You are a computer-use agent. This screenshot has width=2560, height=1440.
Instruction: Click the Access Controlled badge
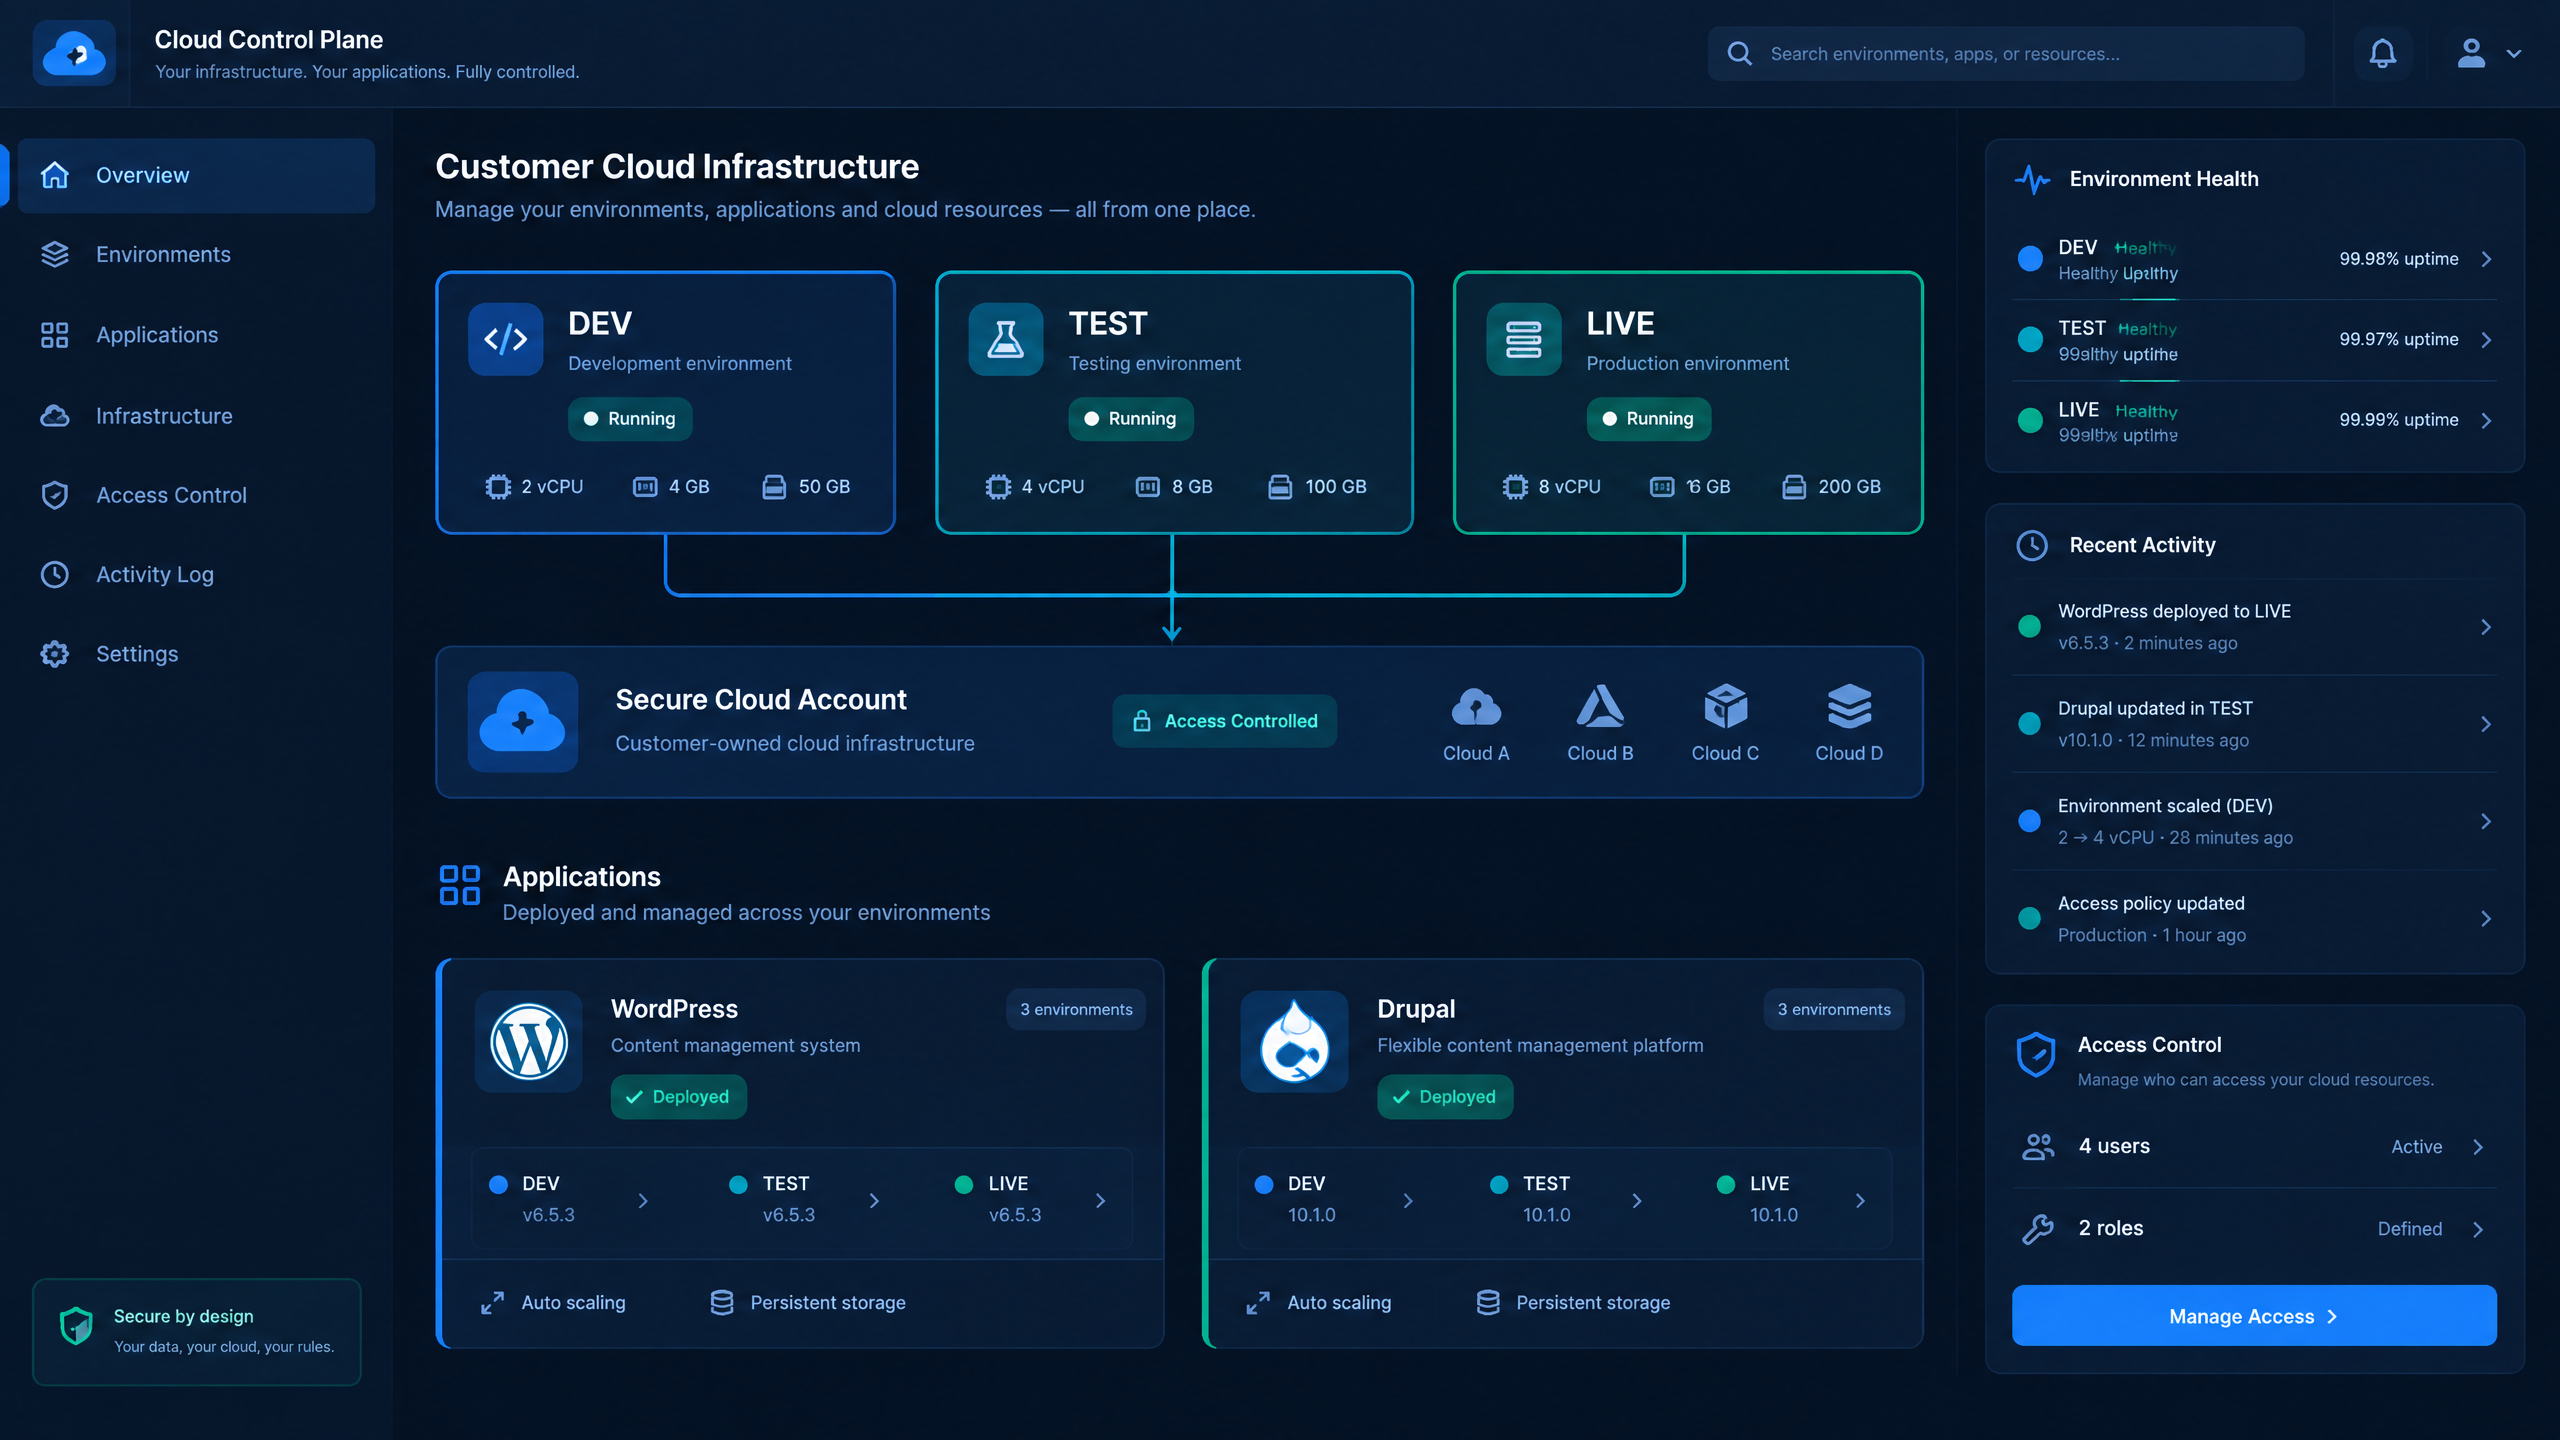[1224, 721]
